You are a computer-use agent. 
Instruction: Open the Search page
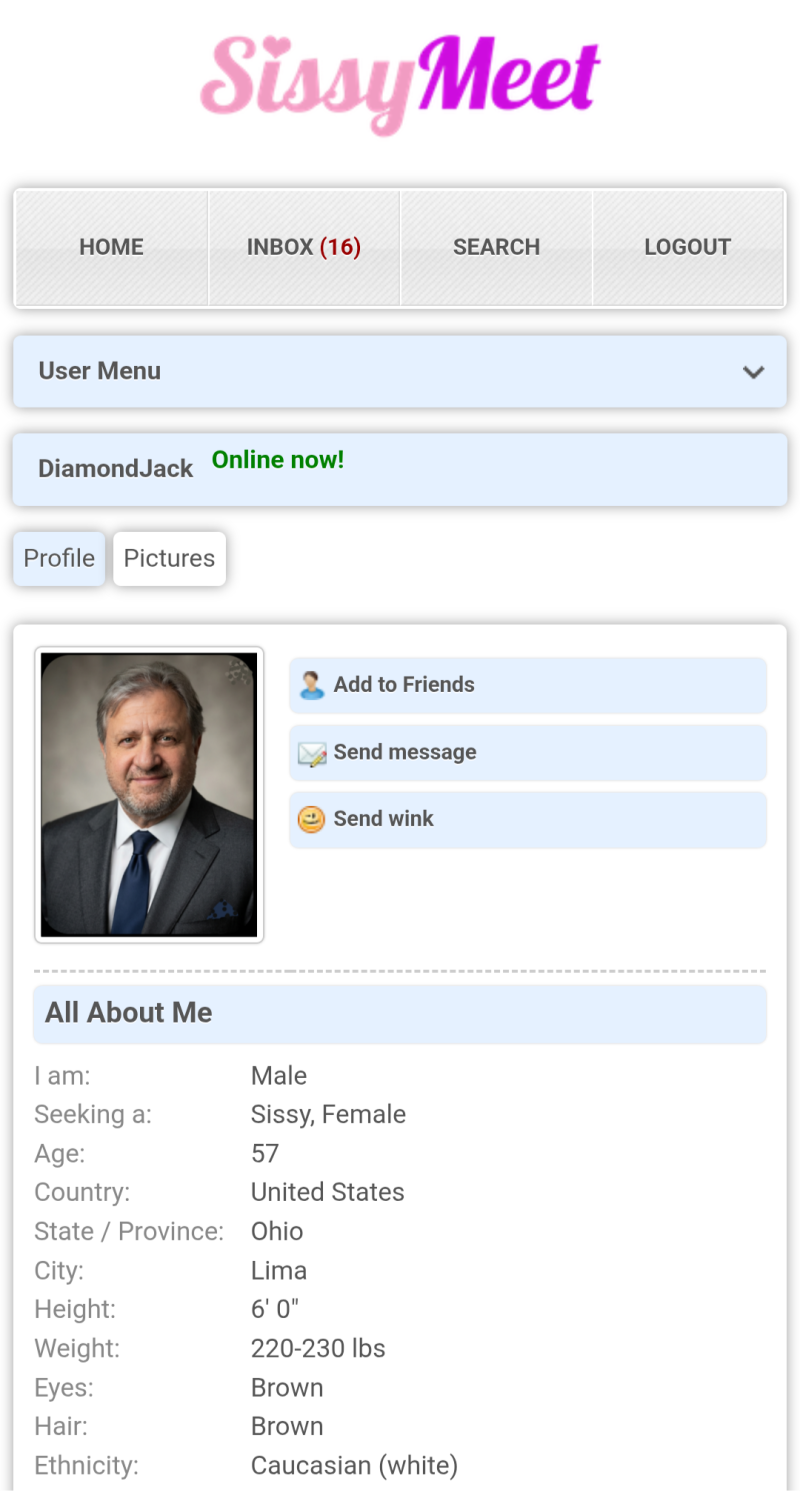coord(496,247)
